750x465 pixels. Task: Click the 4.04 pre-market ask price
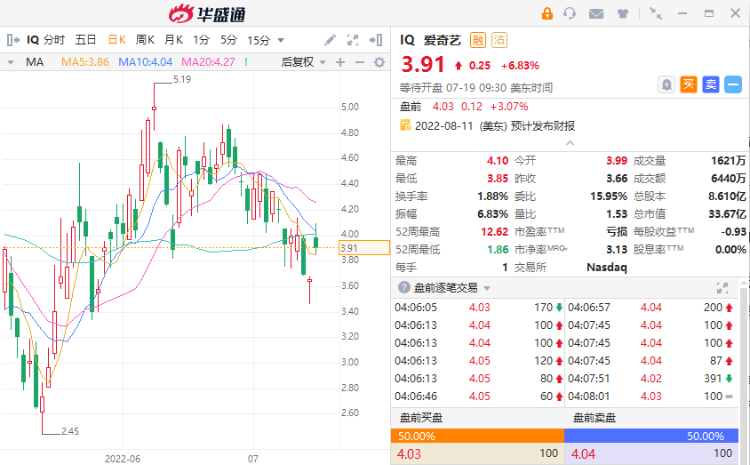pos(583,454)
